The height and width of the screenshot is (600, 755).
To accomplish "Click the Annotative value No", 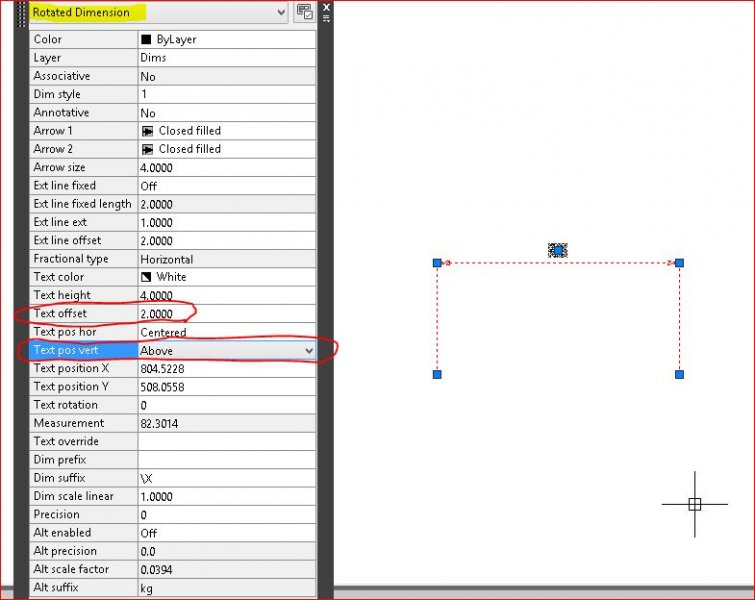I will coord(227,113).
